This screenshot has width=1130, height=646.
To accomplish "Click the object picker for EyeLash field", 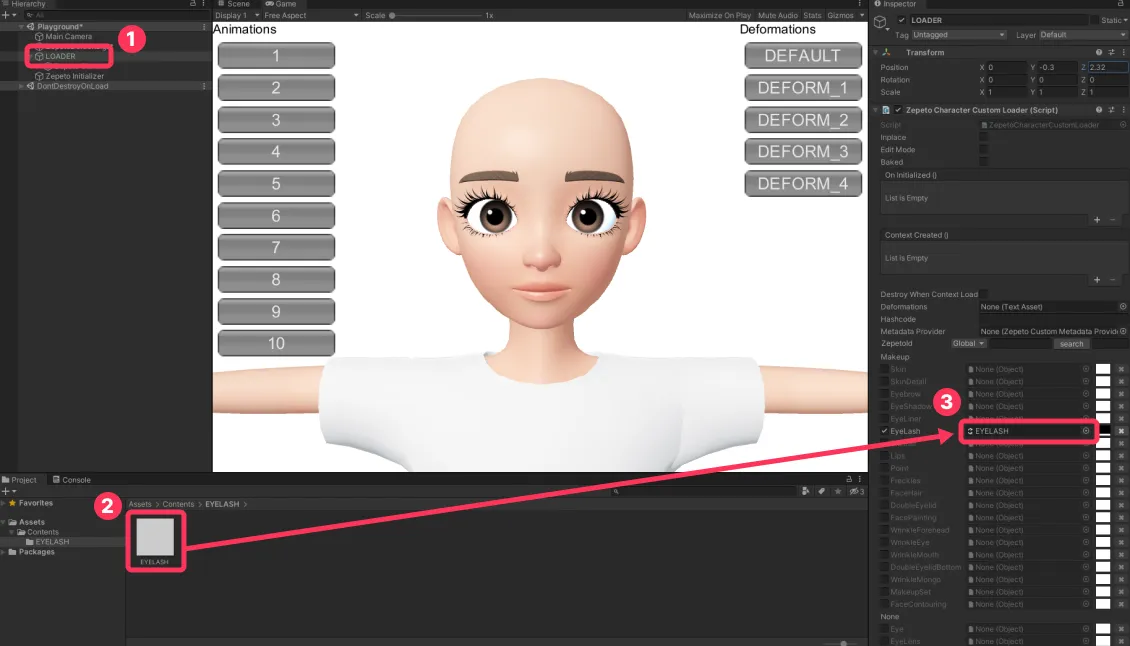I will point(1085,431).
